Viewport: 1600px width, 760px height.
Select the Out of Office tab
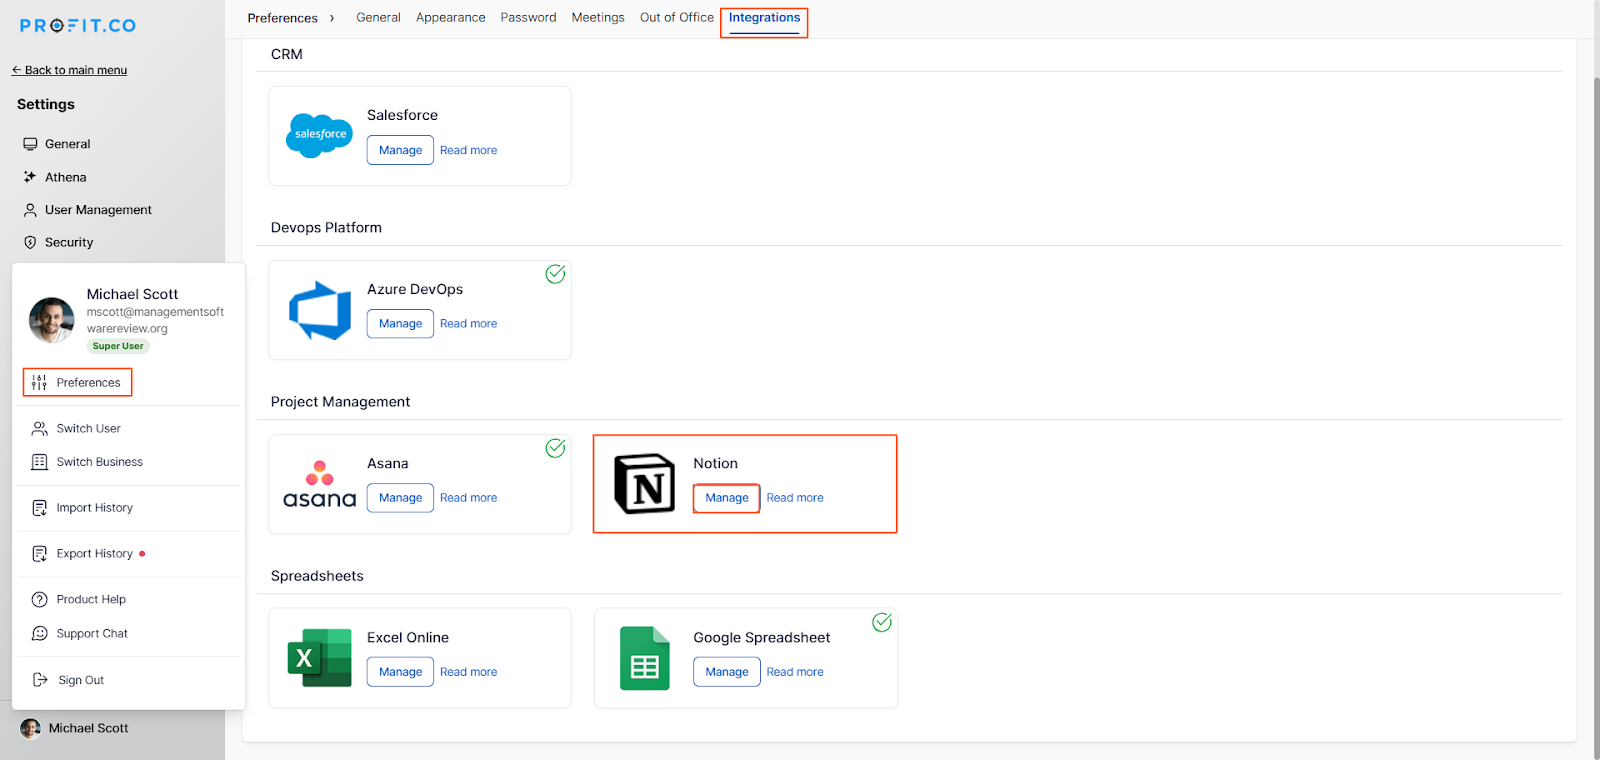coord(677,18)
